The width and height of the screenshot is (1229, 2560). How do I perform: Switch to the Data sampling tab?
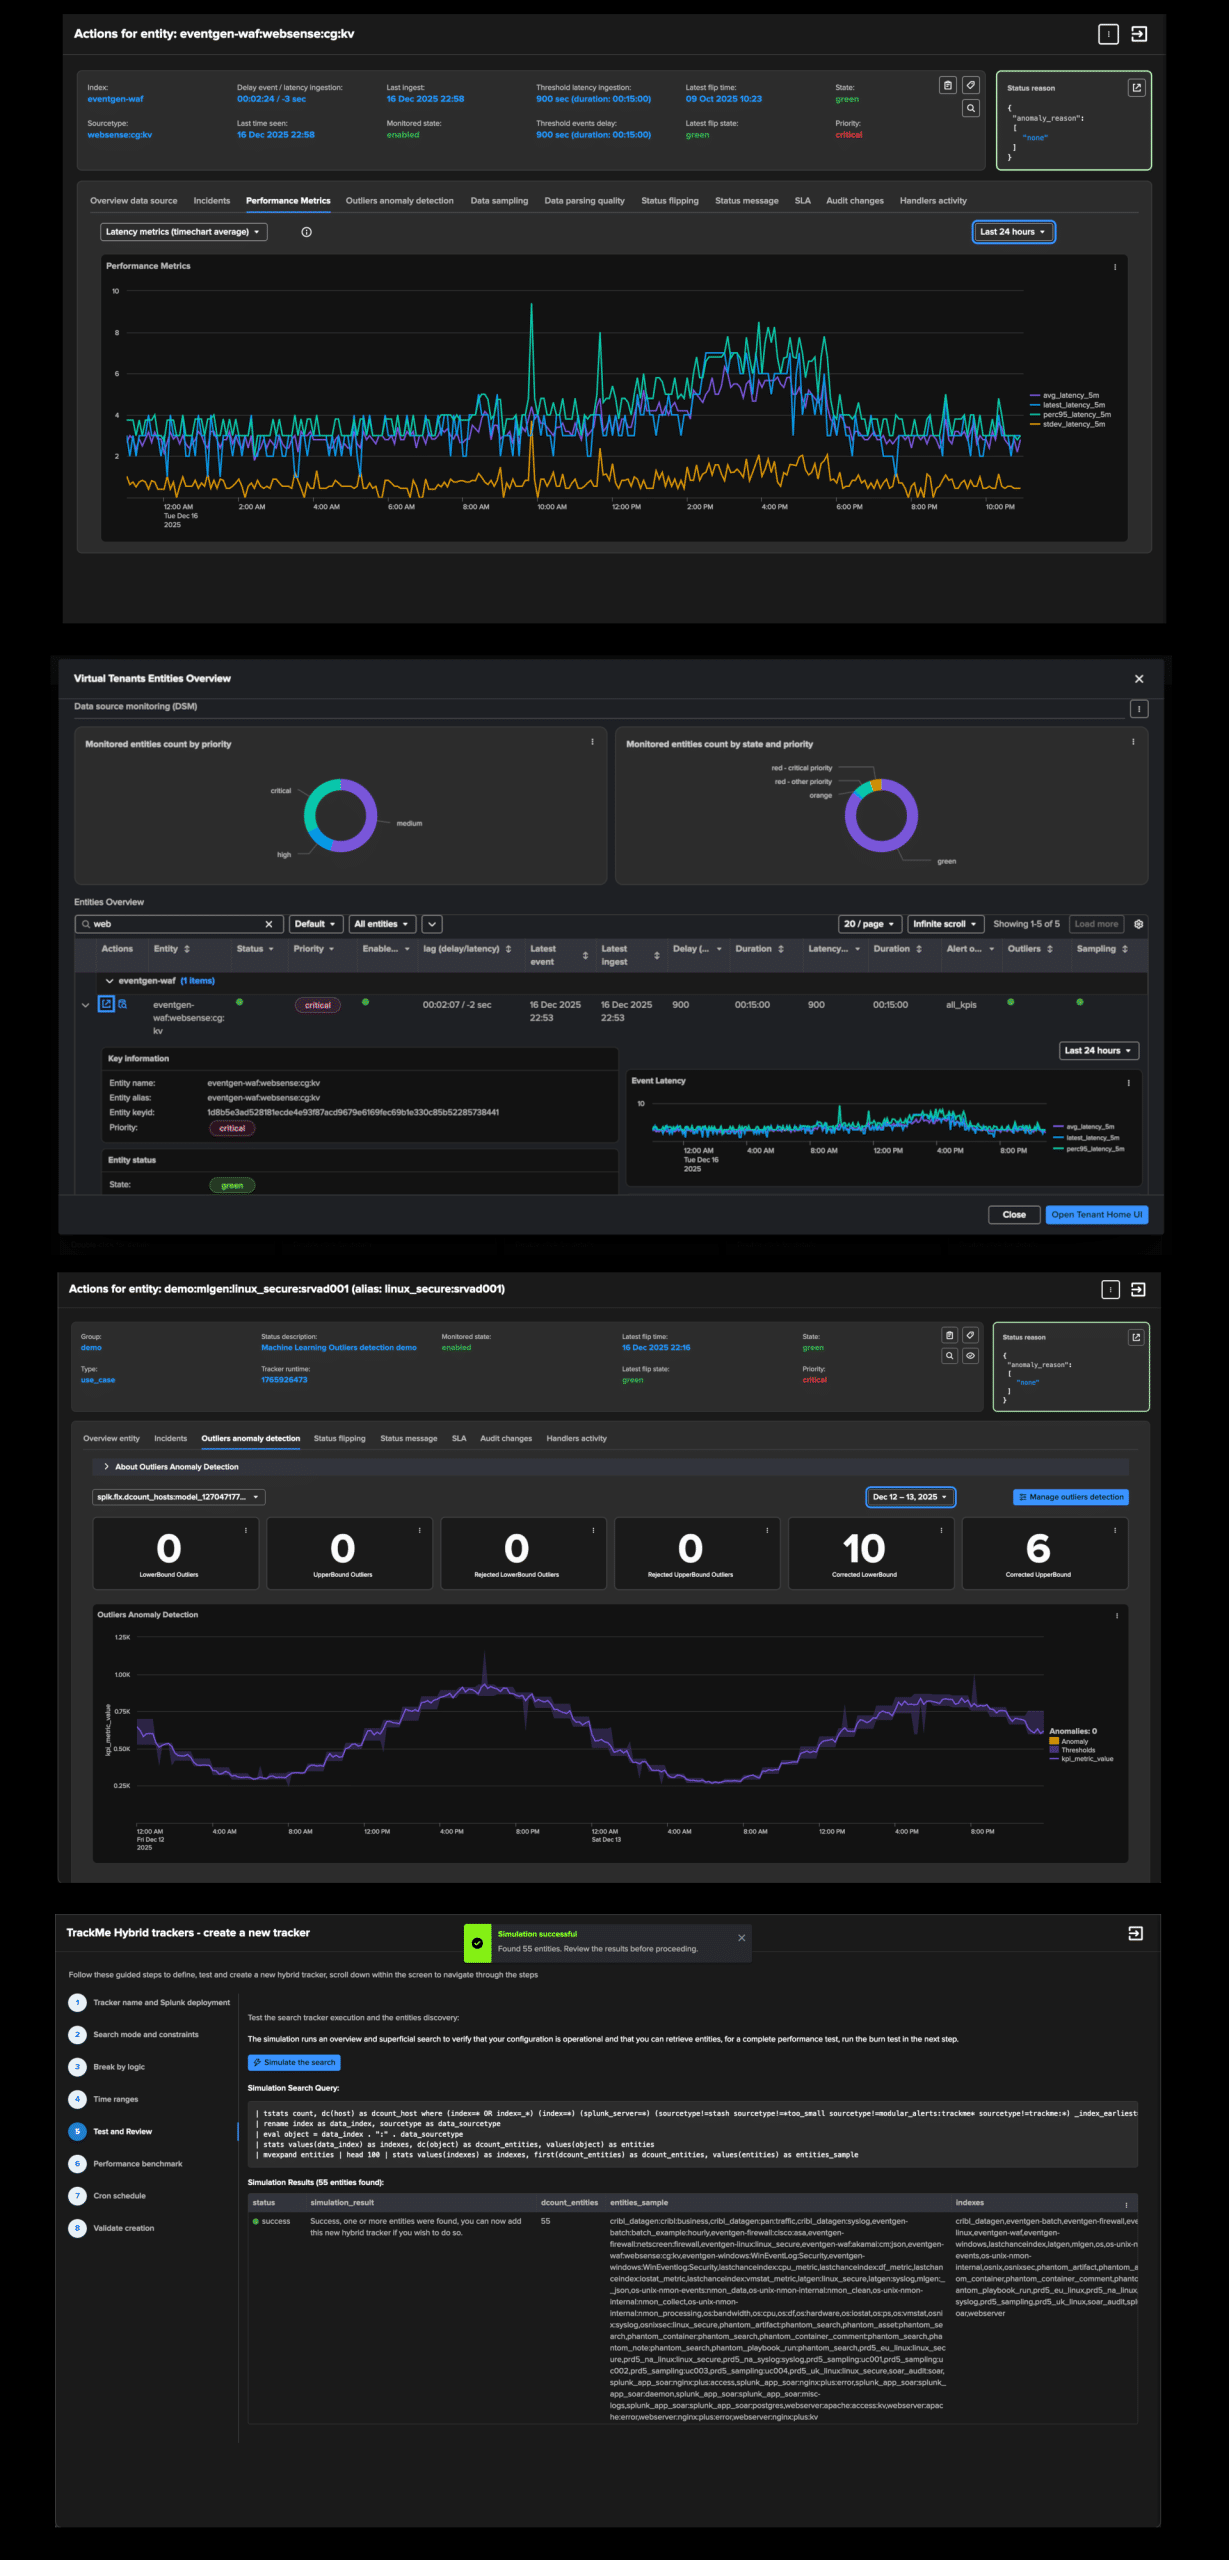[x=499, y=201]
